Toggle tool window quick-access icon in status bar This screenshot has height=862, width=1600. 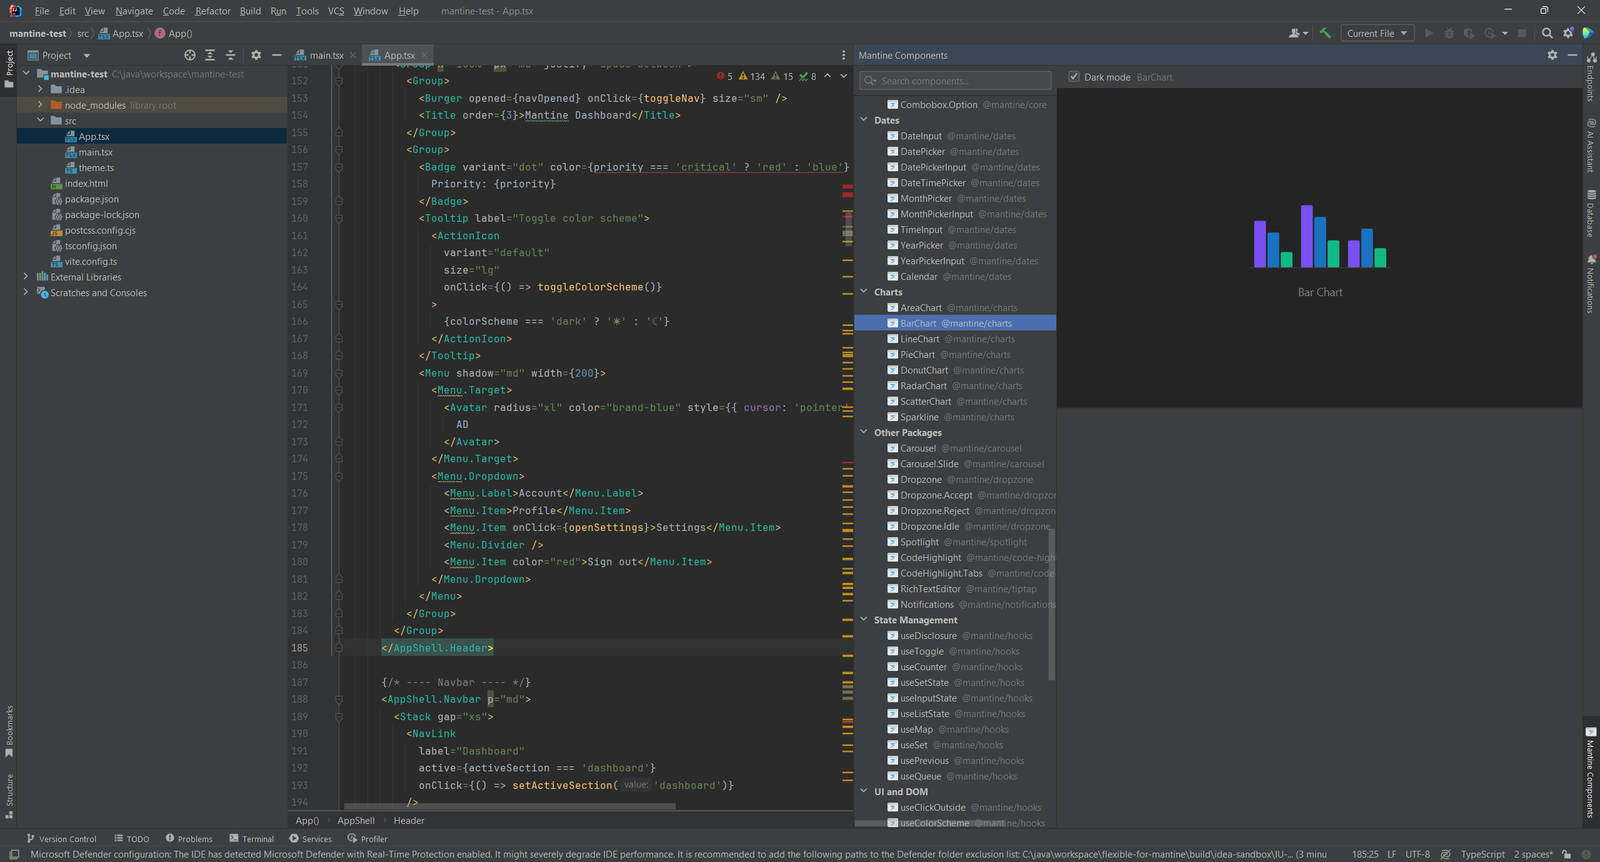[14, 854]
